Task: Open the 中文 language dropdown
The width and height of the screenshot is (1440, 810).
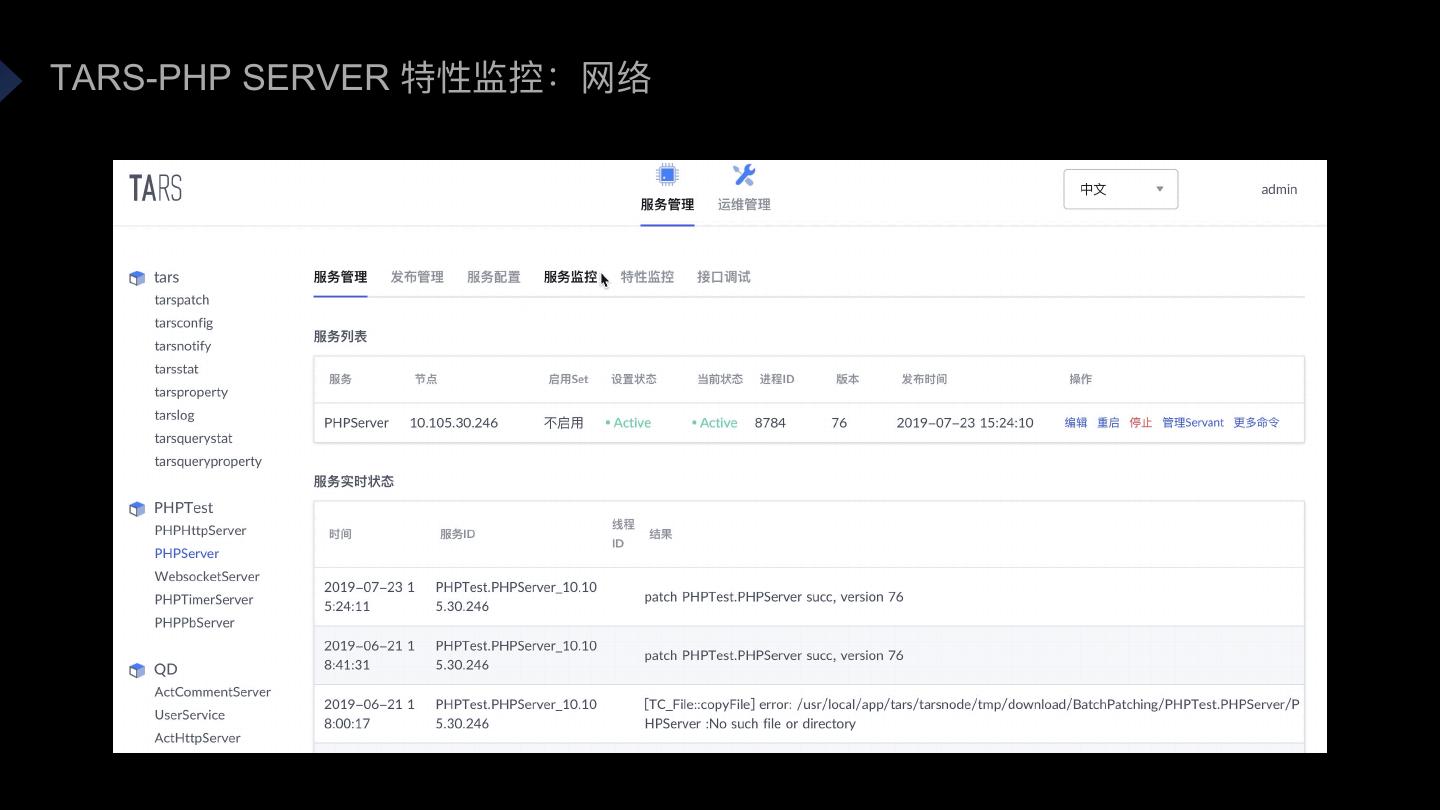Action: point(1120,189)
